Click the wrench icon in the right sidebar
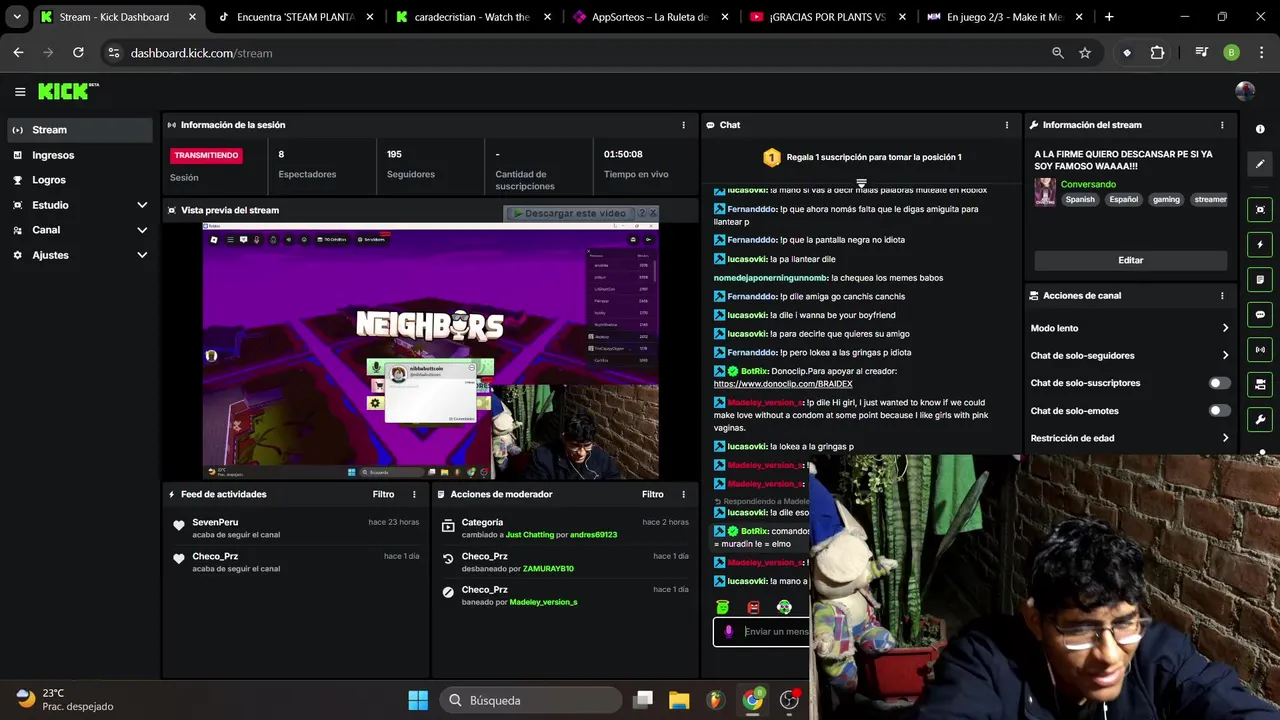1280x720 pixels. tap(1260, 419)
